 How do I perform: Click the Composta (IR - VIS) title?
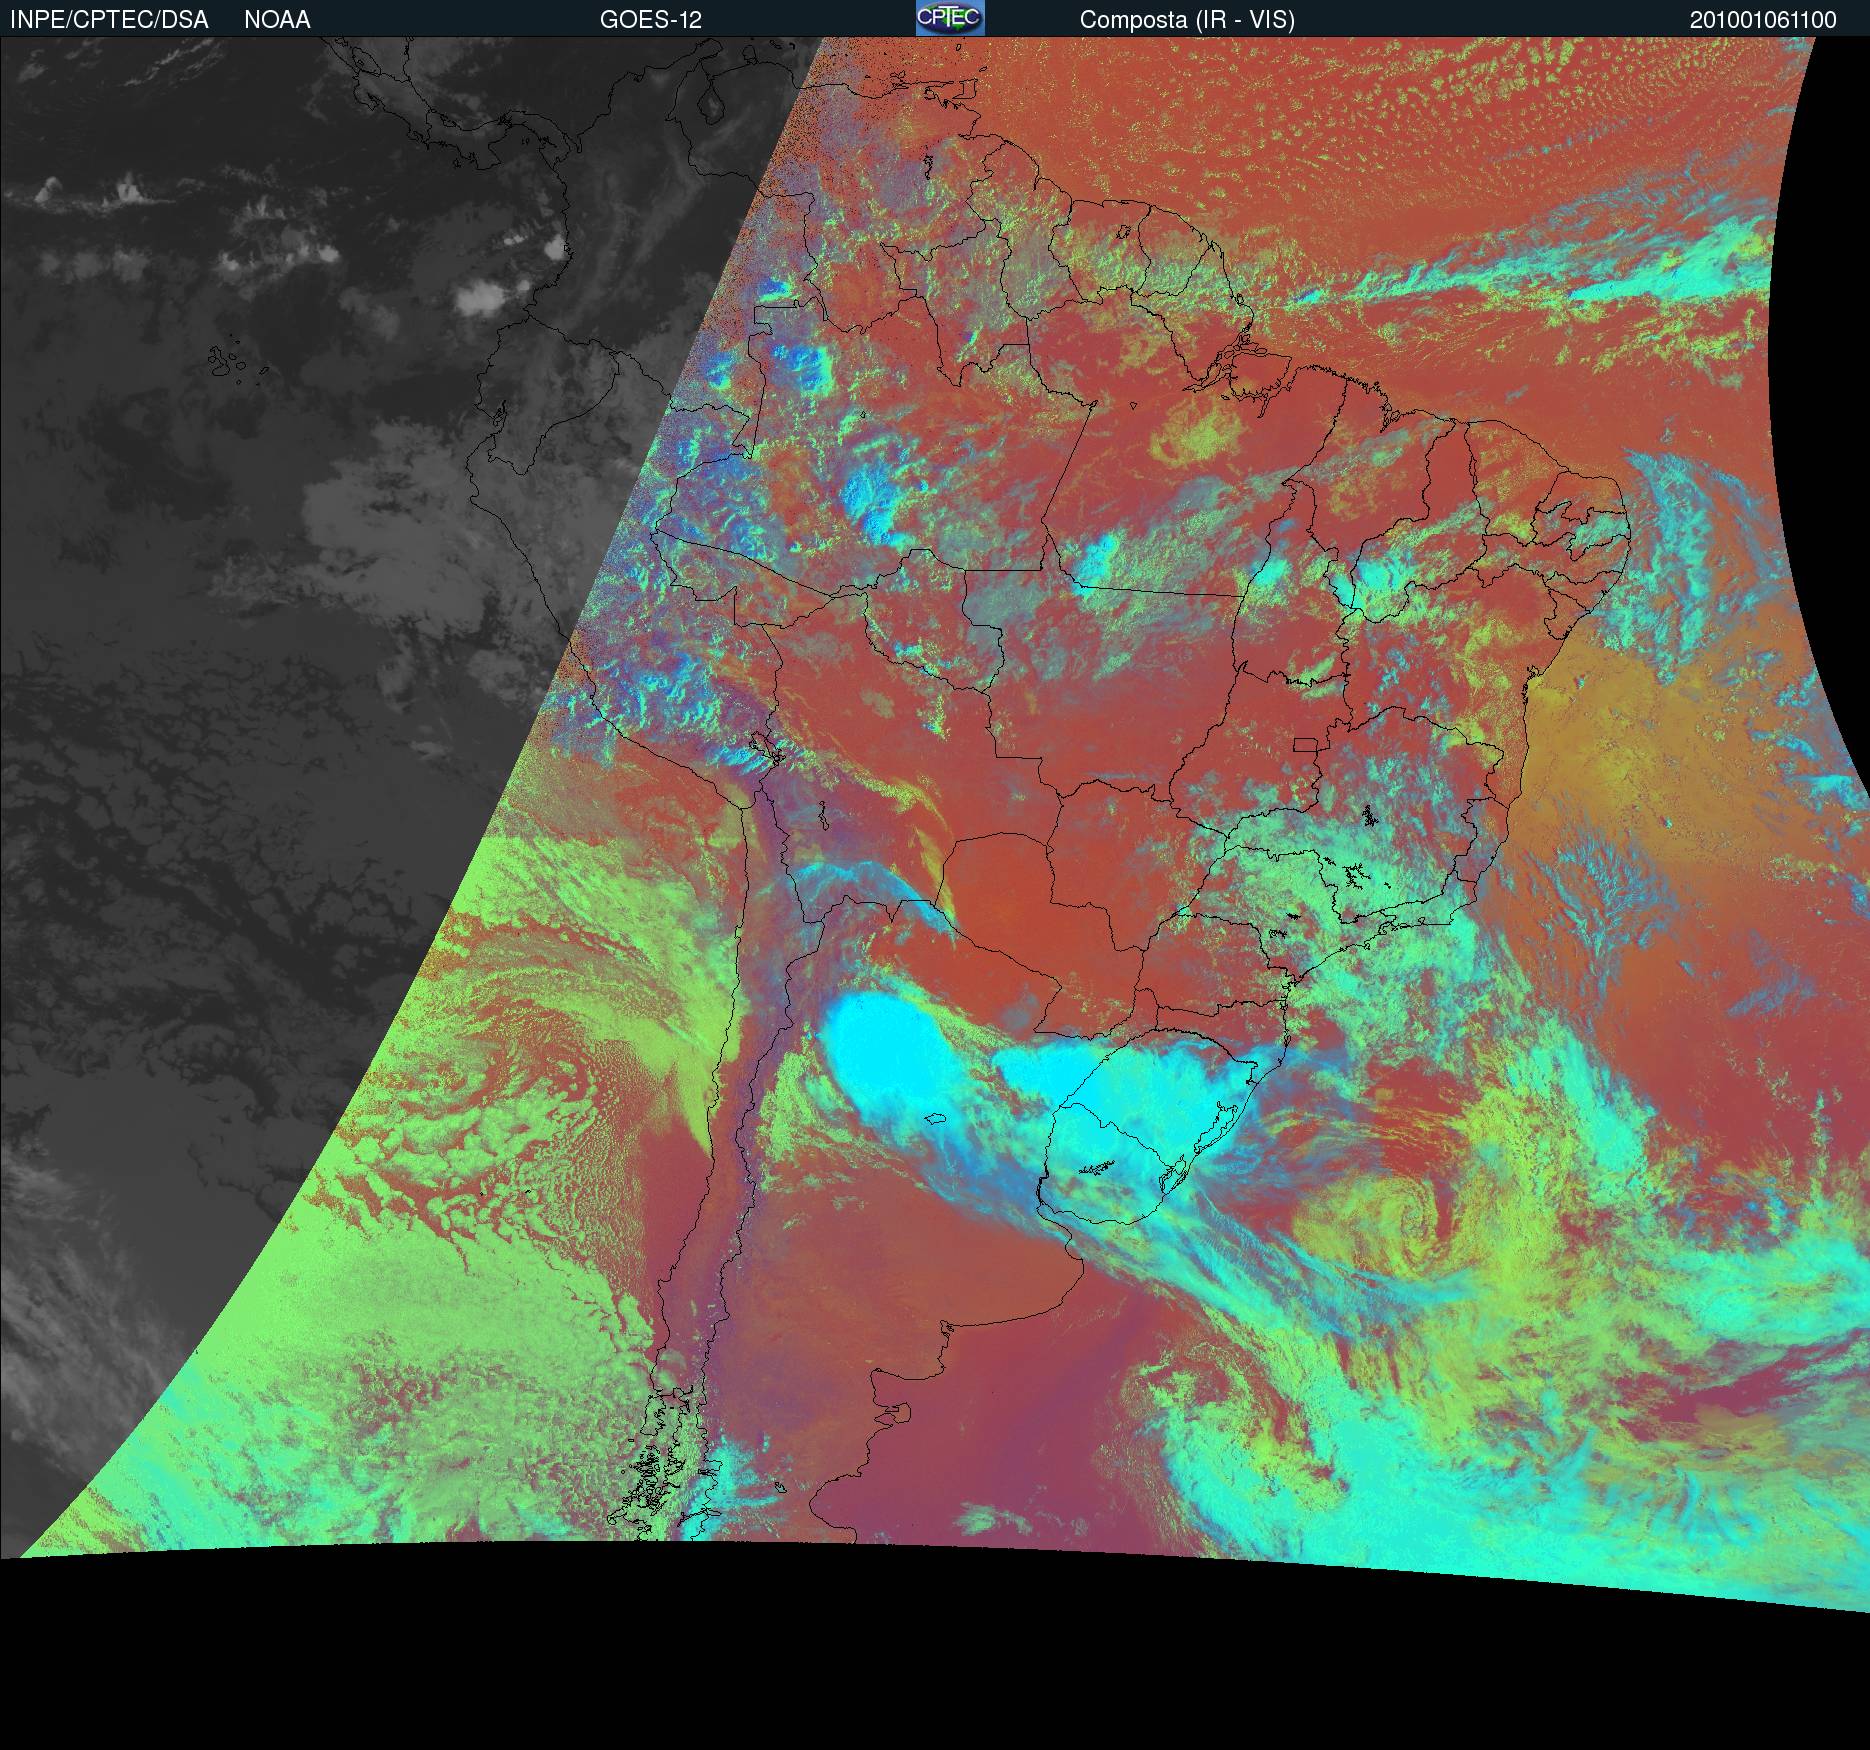point(1187,20)
